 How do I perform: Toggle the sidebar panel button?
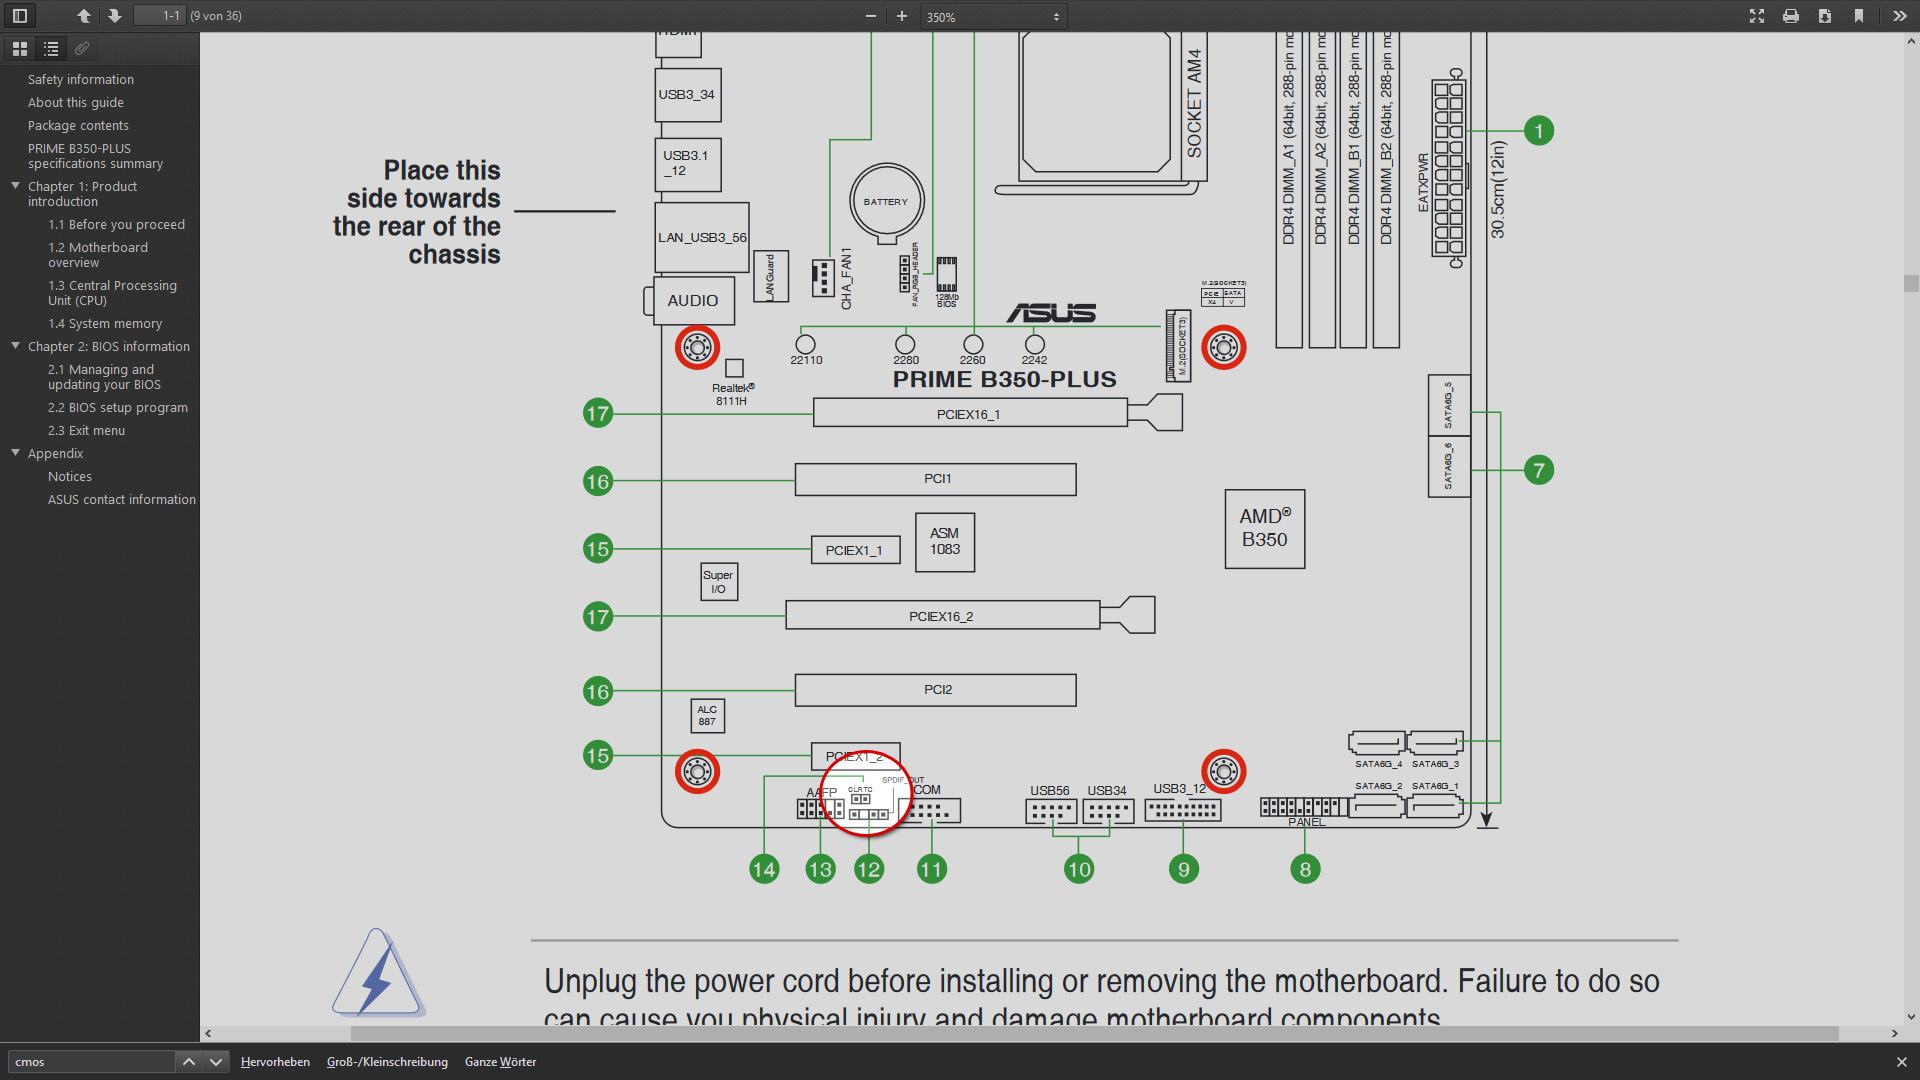point(20,16)
